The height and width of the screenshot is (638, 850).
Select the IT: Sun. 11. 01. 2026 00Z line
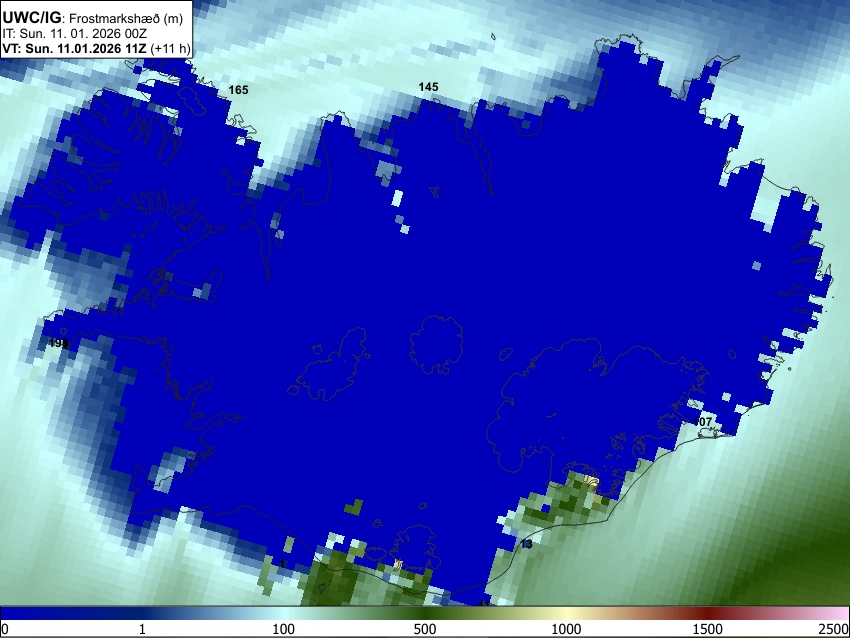pos(74,34)
